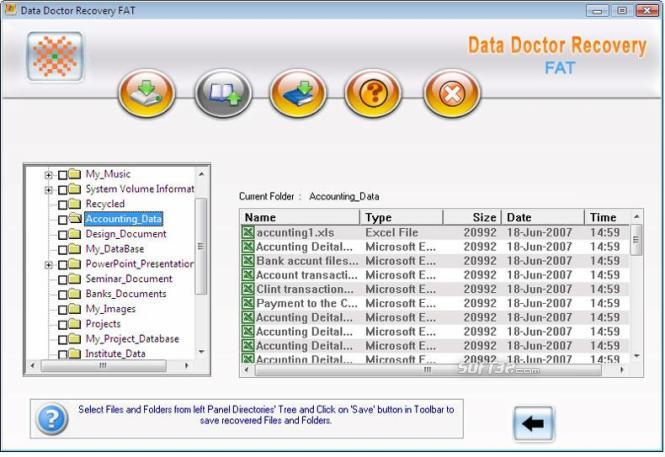Click the My_DataBase folder icon

coord(75,248)
